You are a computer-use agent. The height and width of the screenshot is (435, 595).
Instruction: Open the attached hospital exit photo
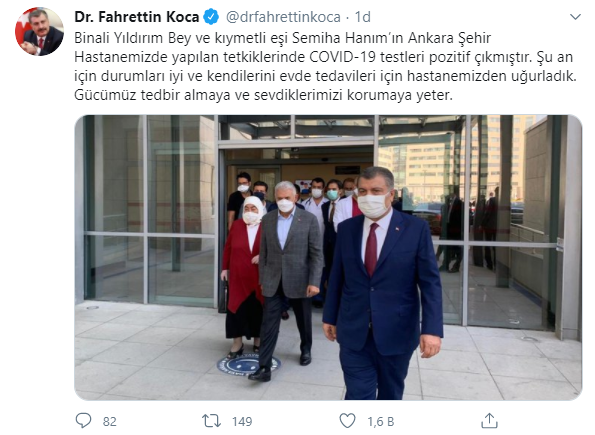coord(328,257)
